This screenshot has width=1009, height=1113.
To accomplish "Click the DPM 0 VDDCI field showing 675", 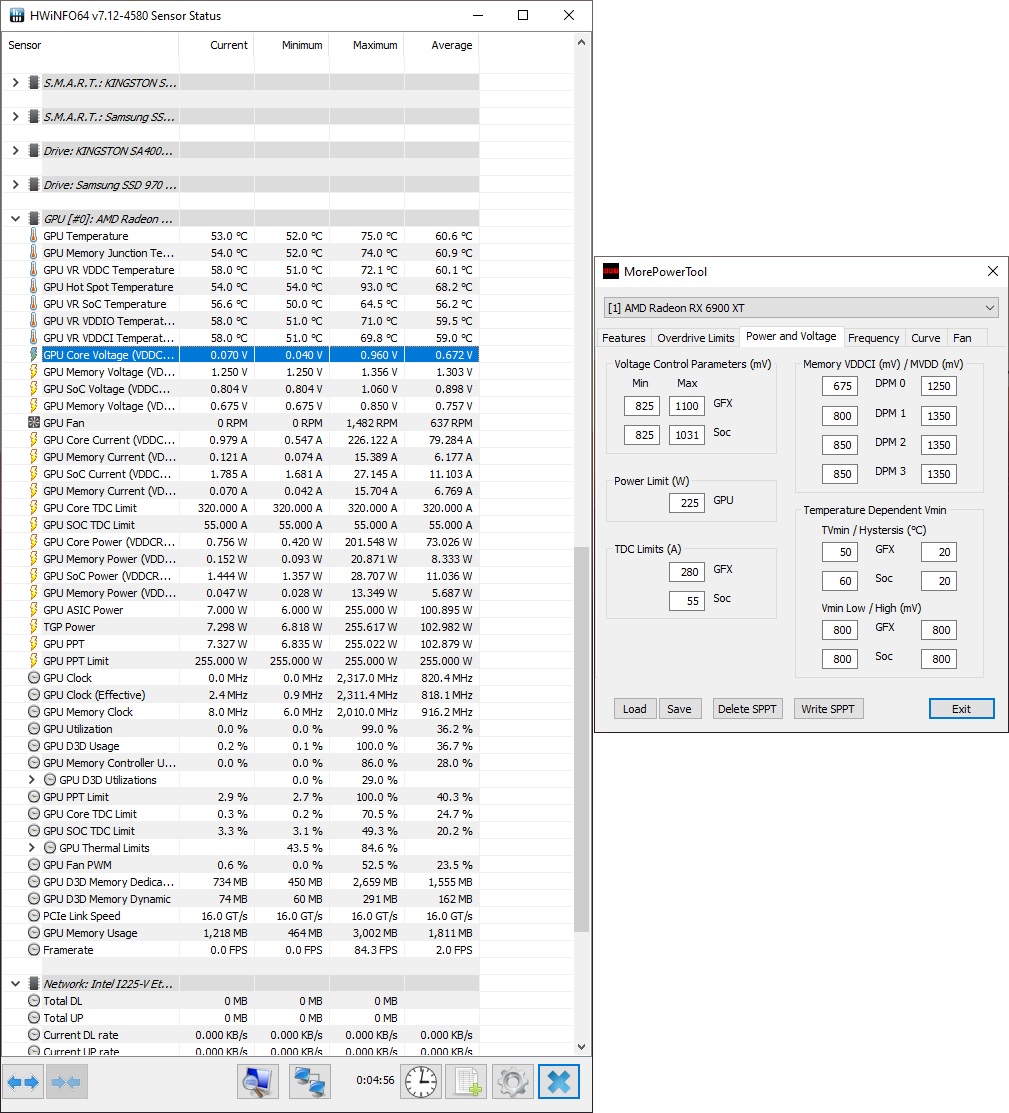I will (840, 386).
